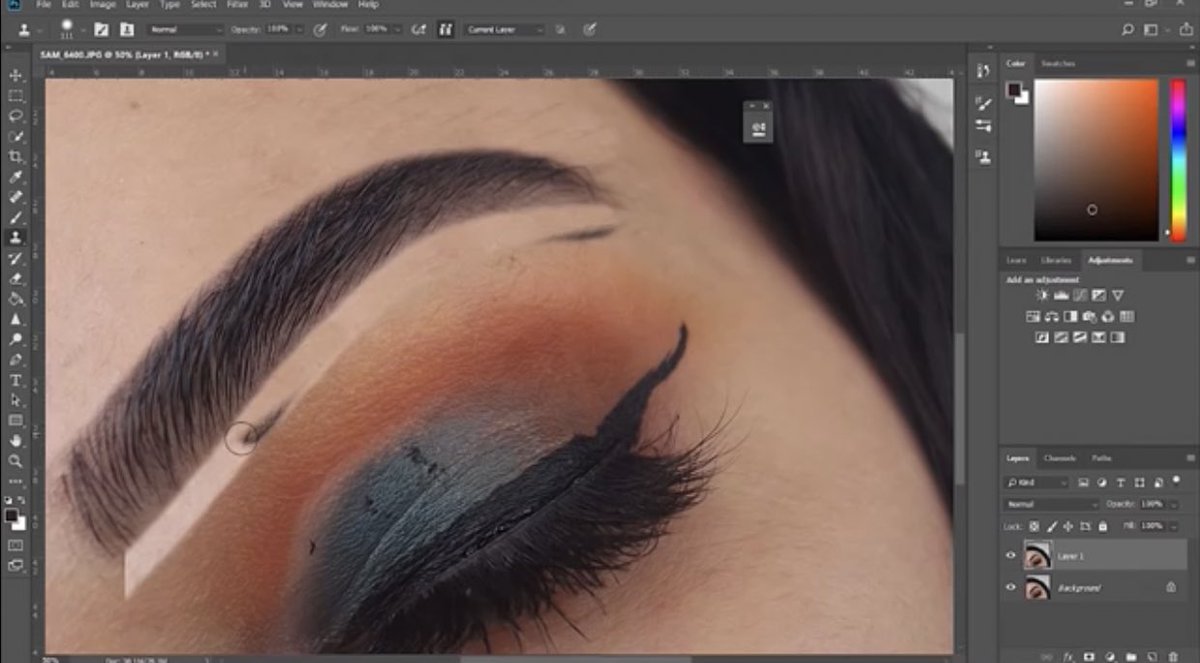
Task: Open the History panel icon
Action: [x=984, y=70]
